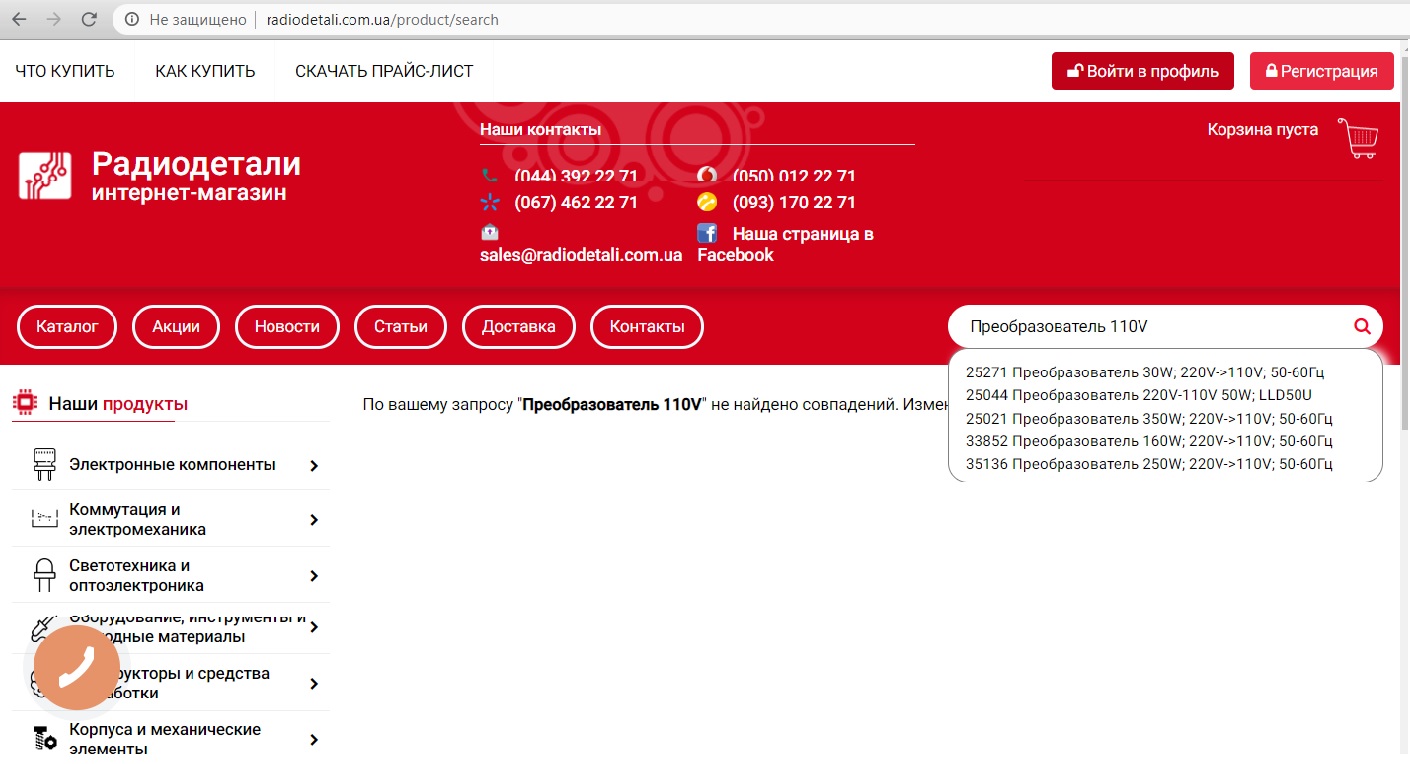Click the site info icon in address bar

pyautogui.click(x=132, y=20)
